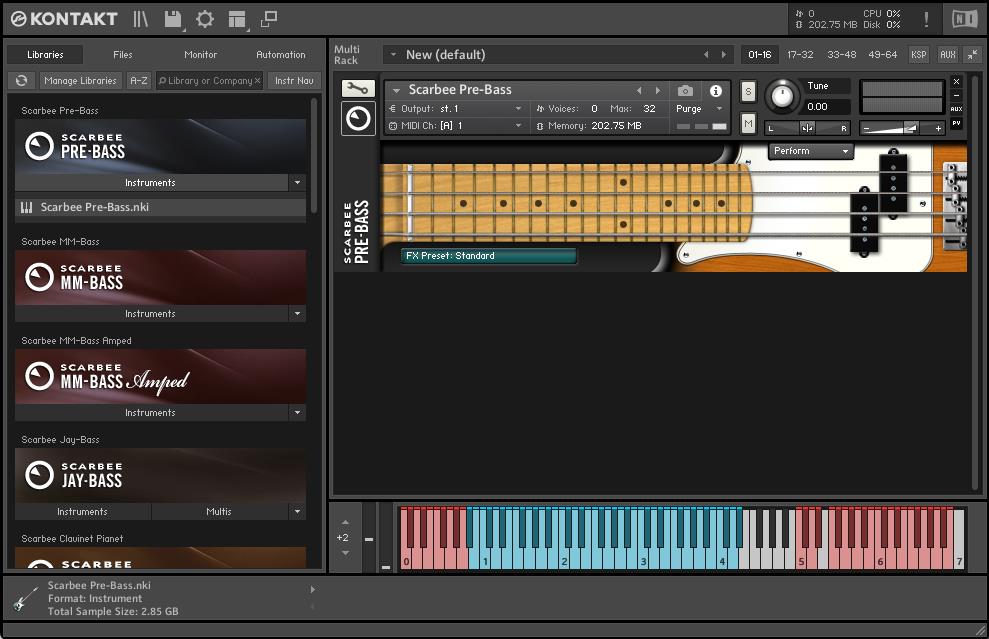989x639 pixels.
Task: Open the FX Preset: Standard selector
Action: click(x=489, y=256)
